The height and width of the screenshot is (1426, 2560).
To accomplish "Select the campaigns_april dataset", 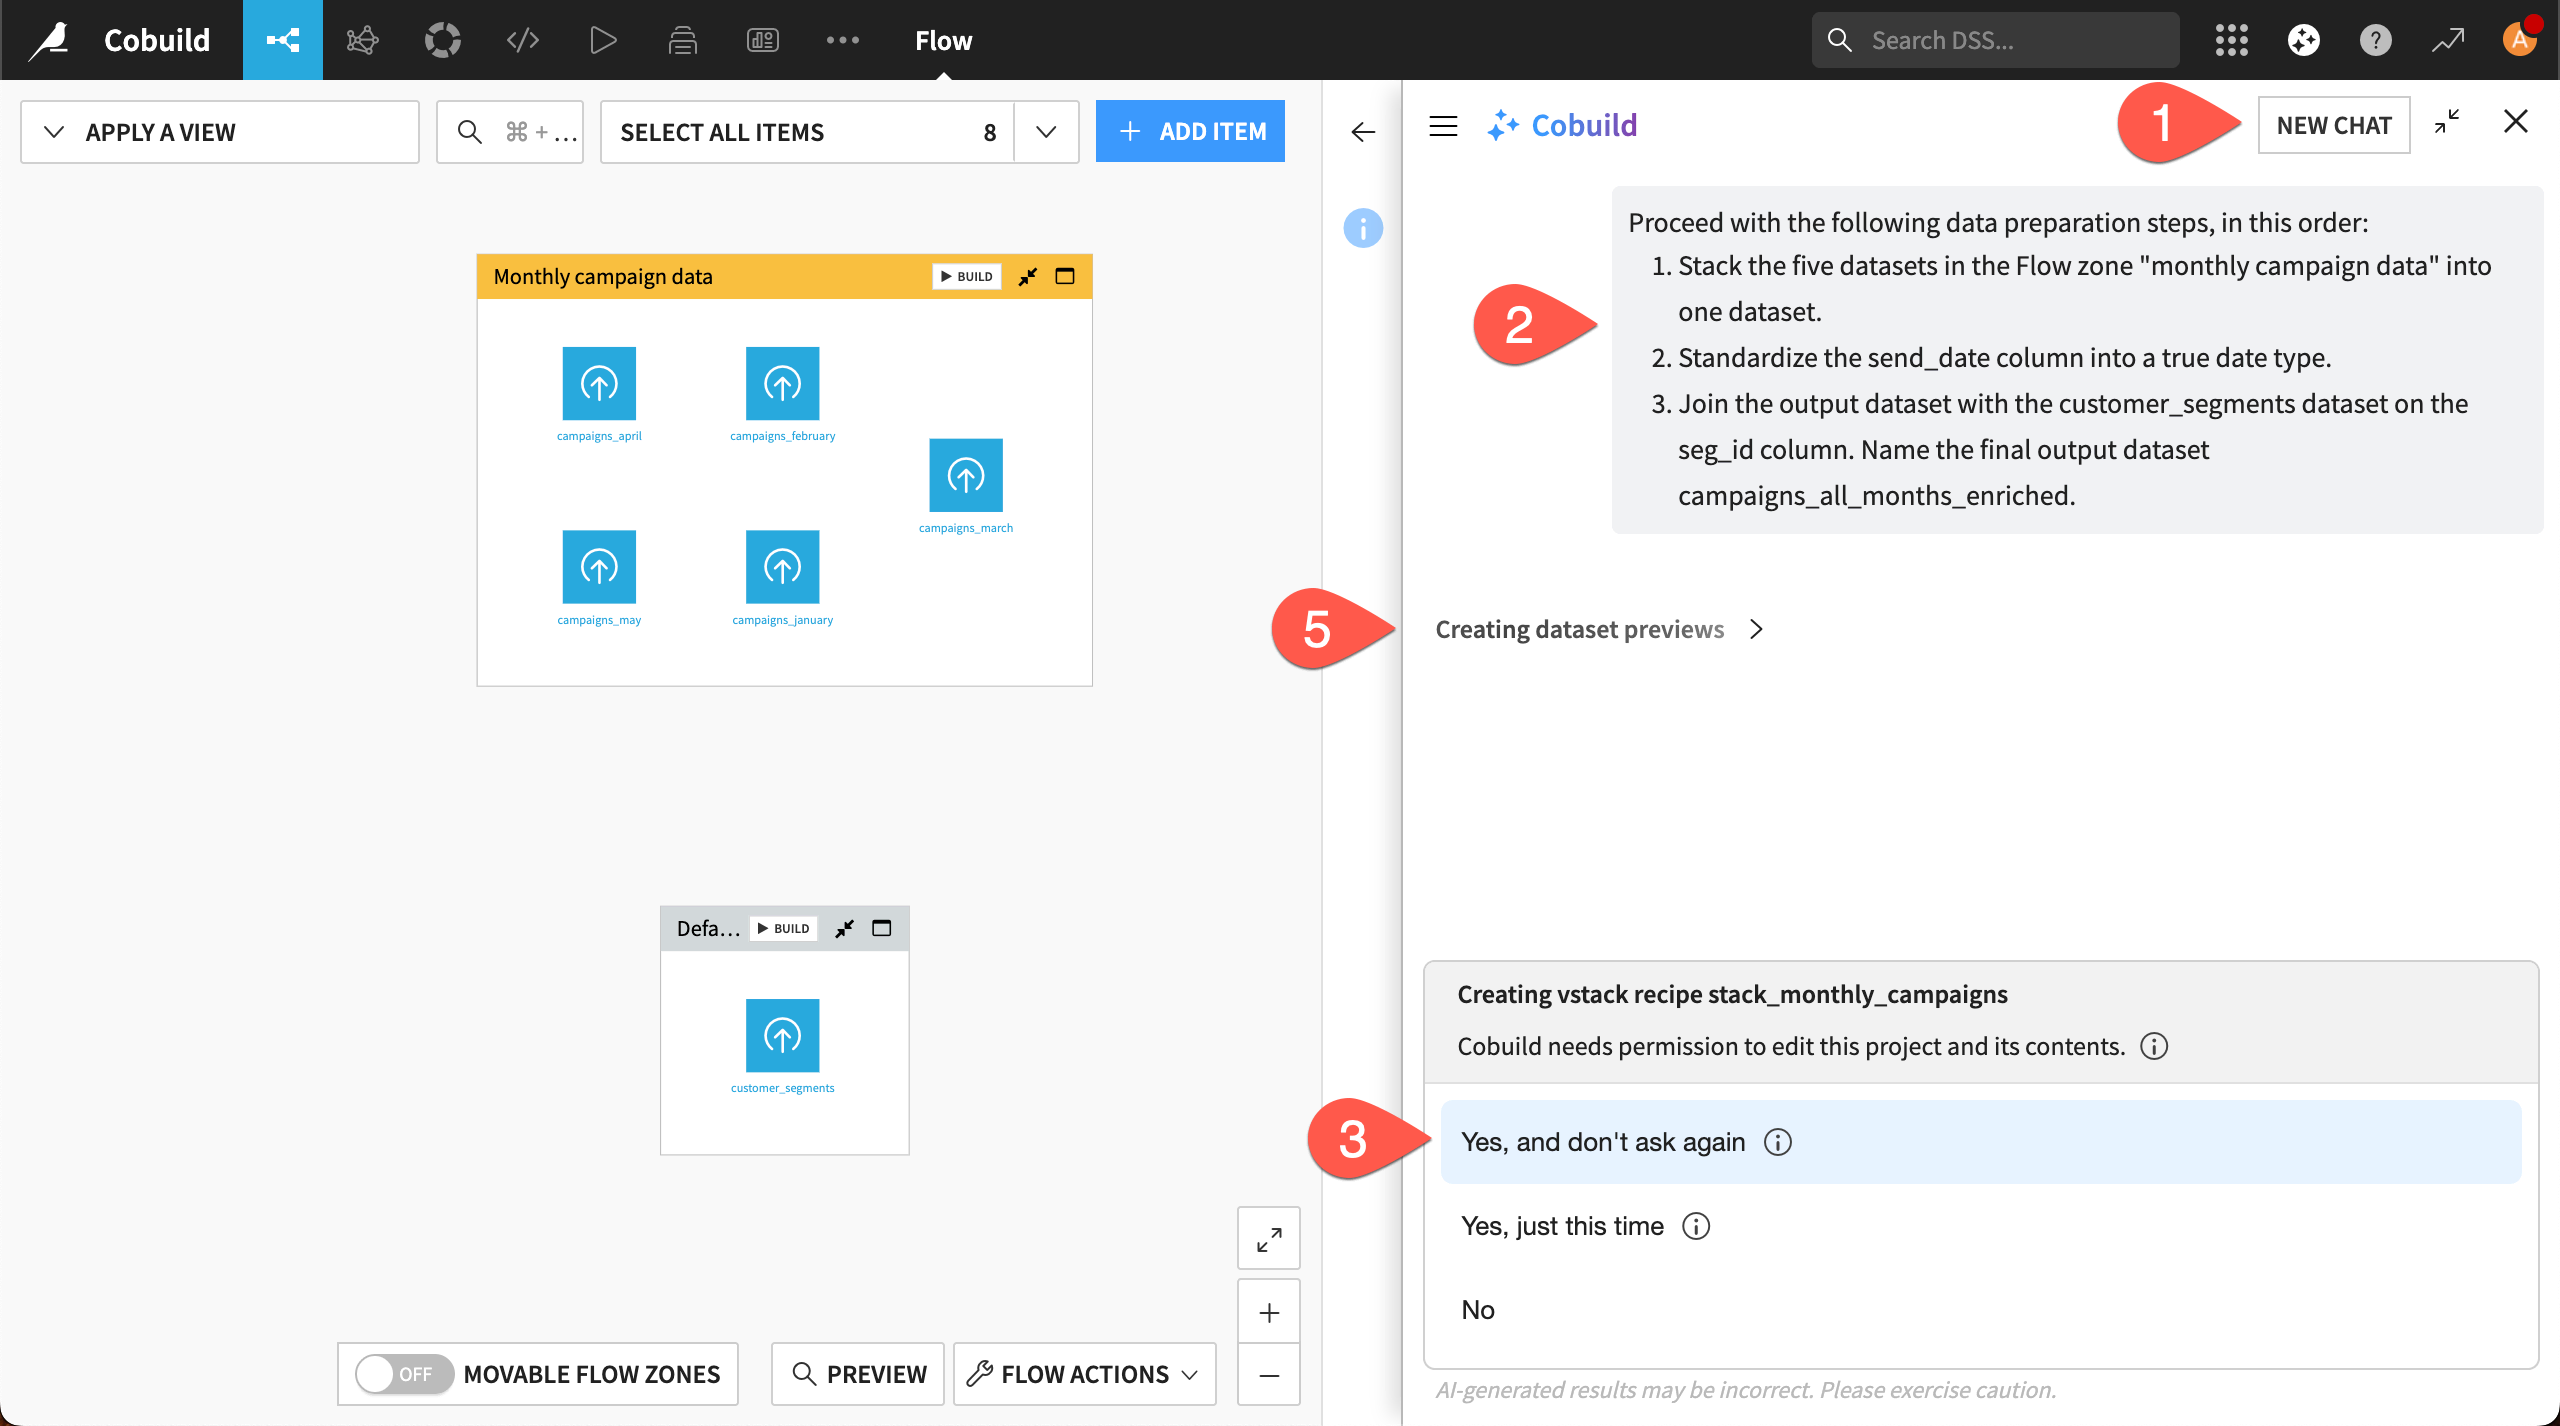I will click(599, 384).
